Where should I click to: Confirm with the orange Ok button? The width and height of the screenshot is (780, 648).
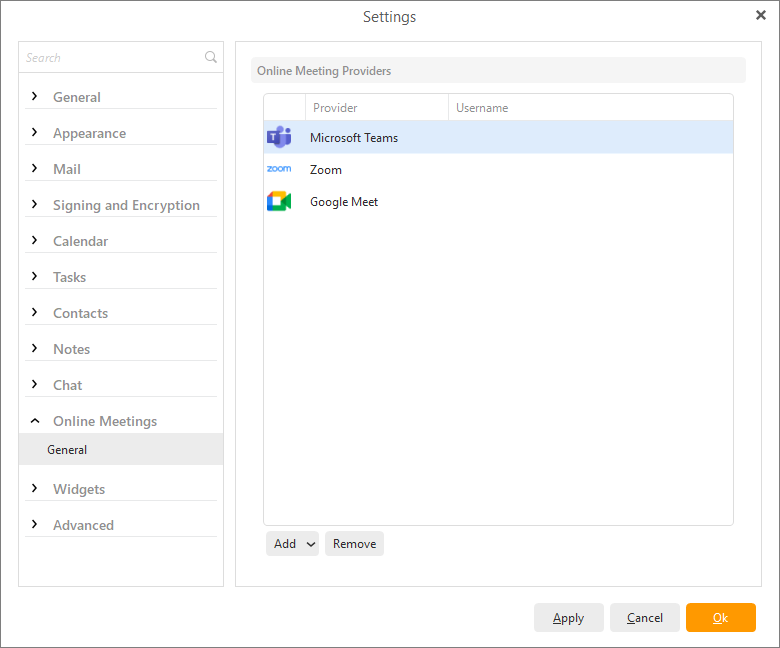[720, 618]
